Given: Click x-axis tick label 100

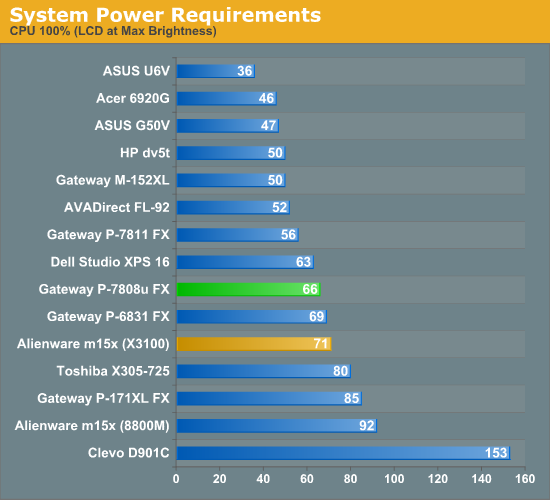Looking at the screenshot, I should (394, 479).
